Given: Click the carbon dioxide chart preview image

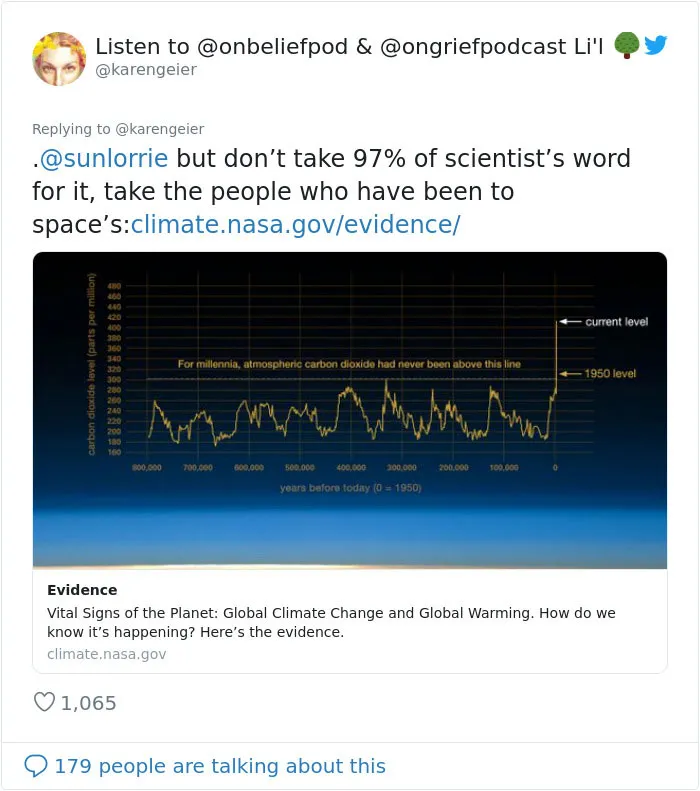Looking at the screenshot, I should 350,410.
